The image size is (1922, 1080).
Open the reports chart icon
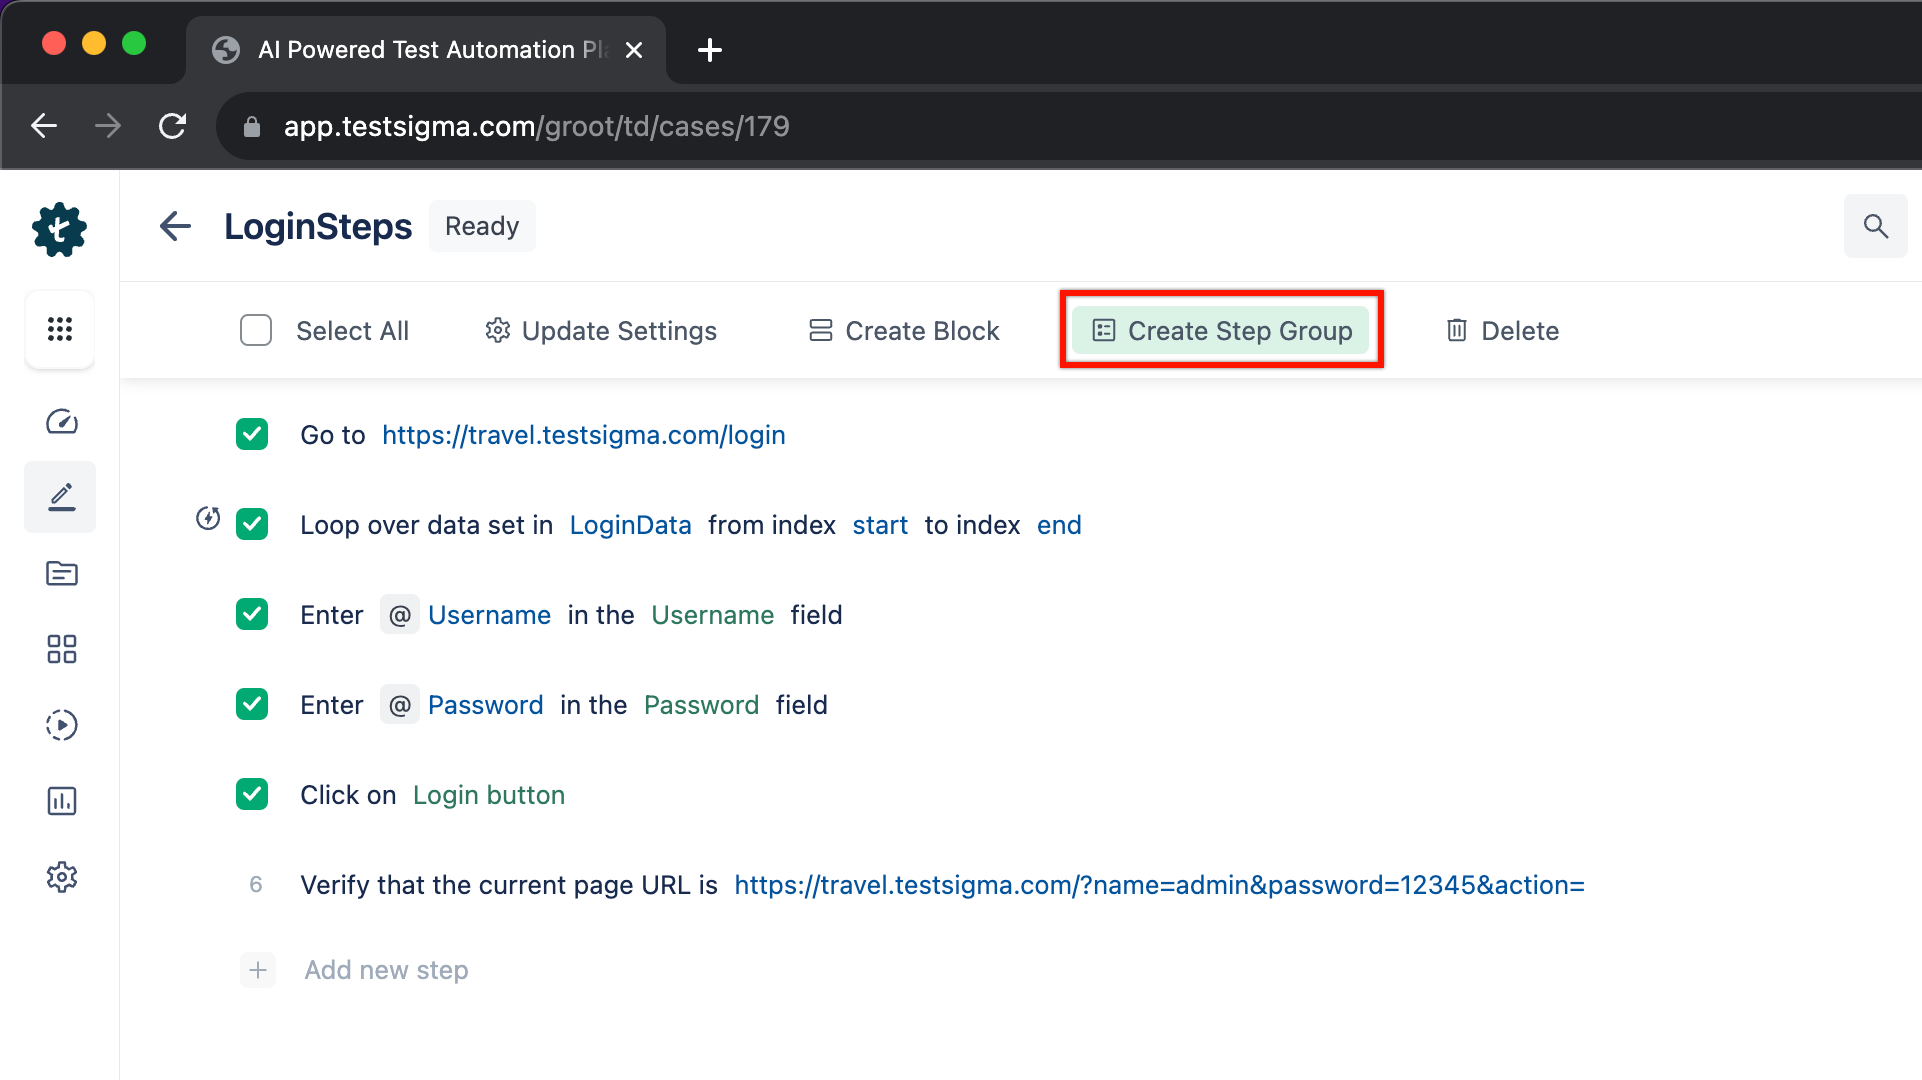(x=62, y=801)
